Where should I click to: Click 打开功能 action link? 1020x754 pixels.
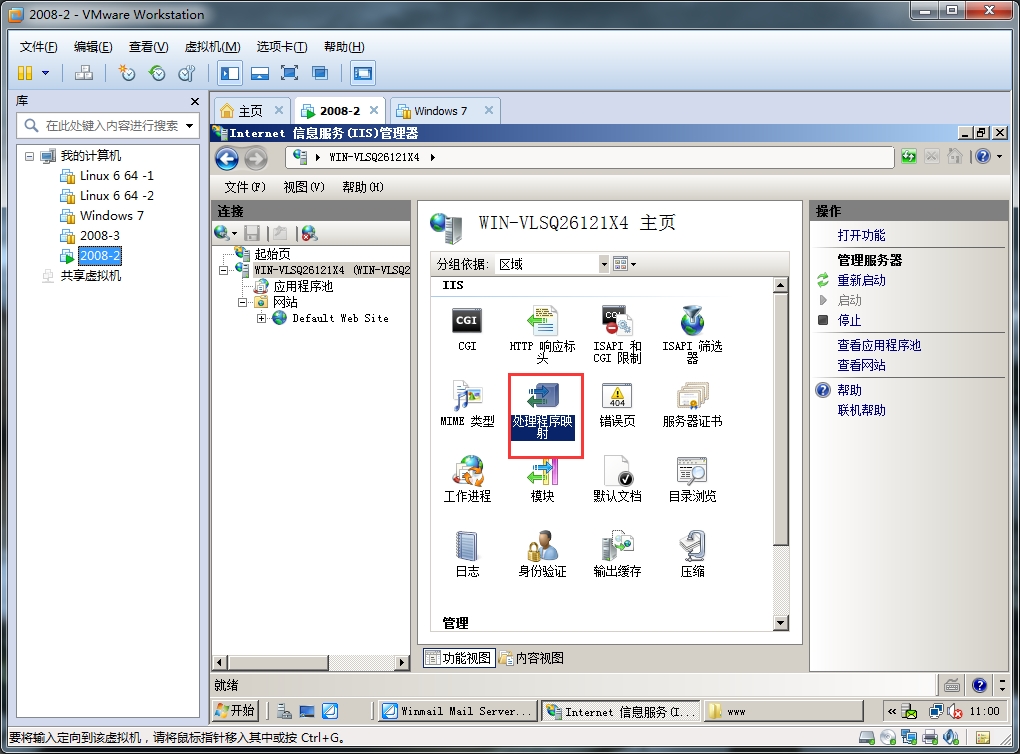click(x=861, y=236)
